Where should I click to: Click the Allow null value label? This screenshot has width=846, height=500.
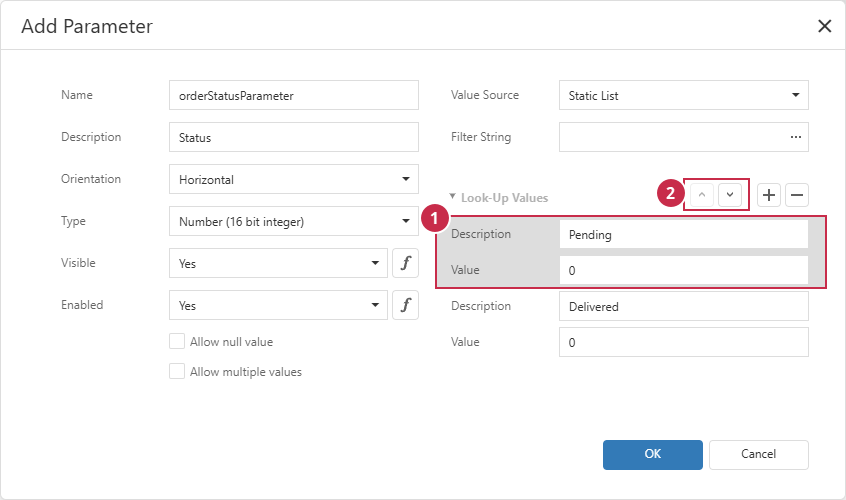pos(231,342)
